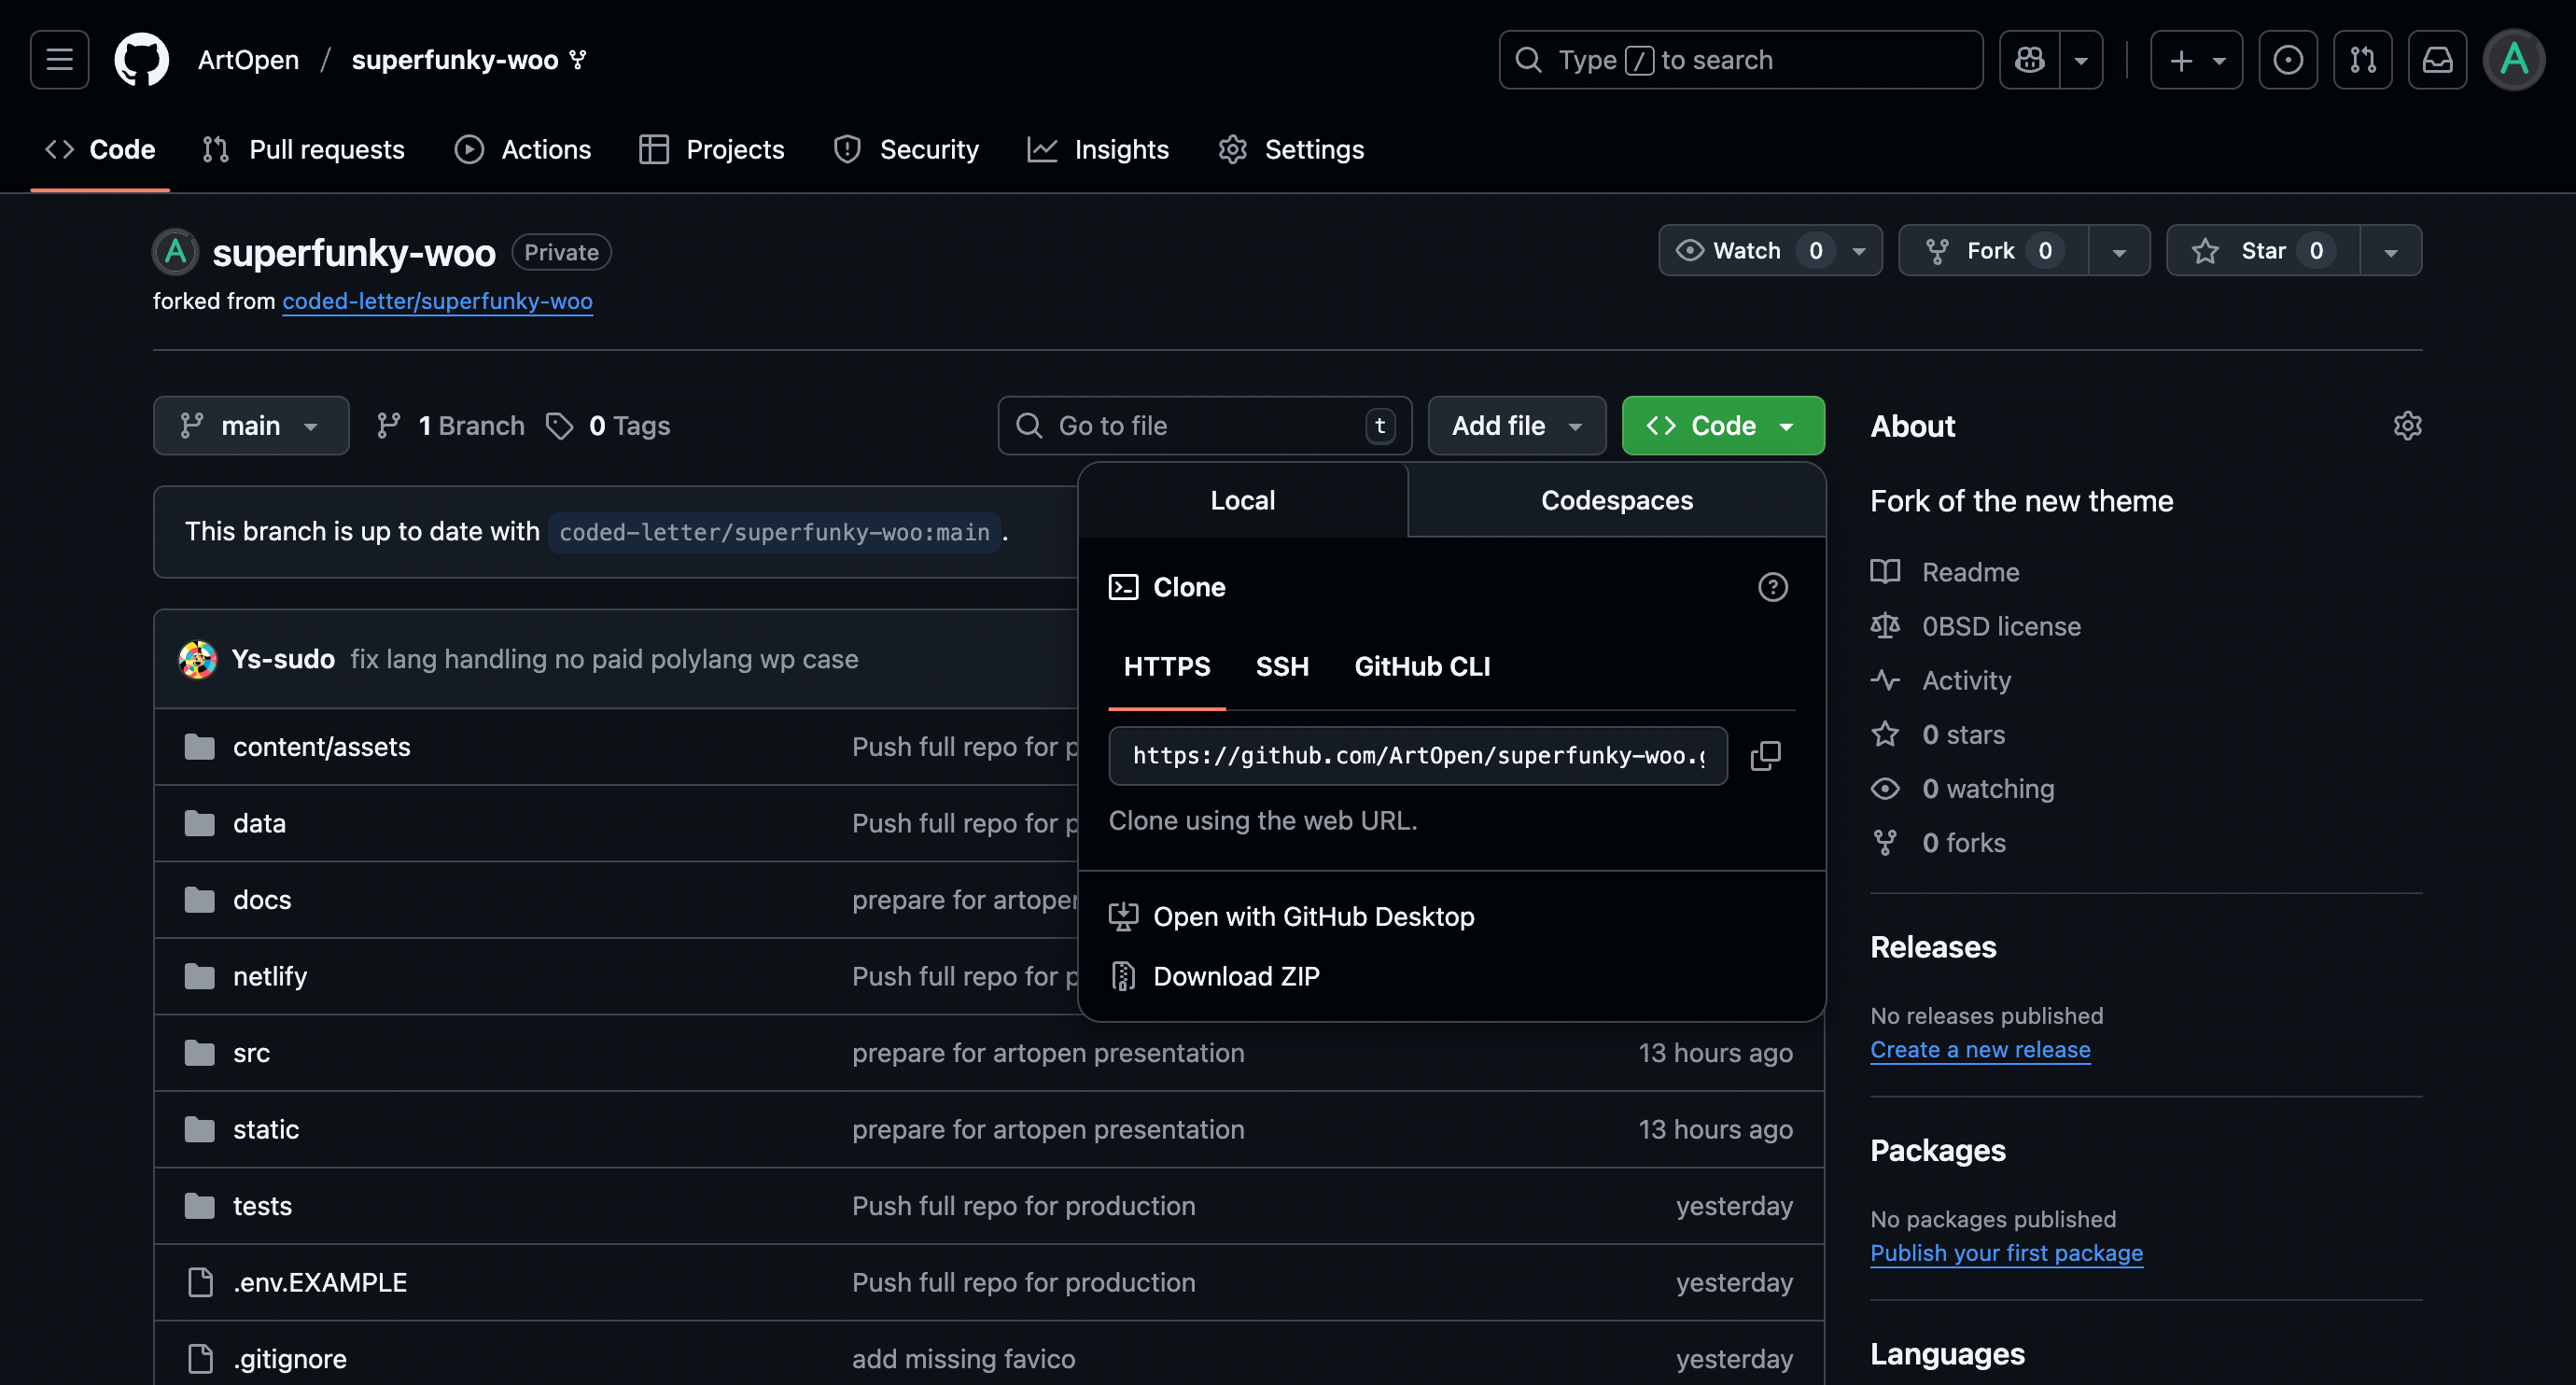The height and width of the screenshot is (1385, 2576).
Task: Expand the main branch selector dropdown
Action: click(x=250, y=426)
